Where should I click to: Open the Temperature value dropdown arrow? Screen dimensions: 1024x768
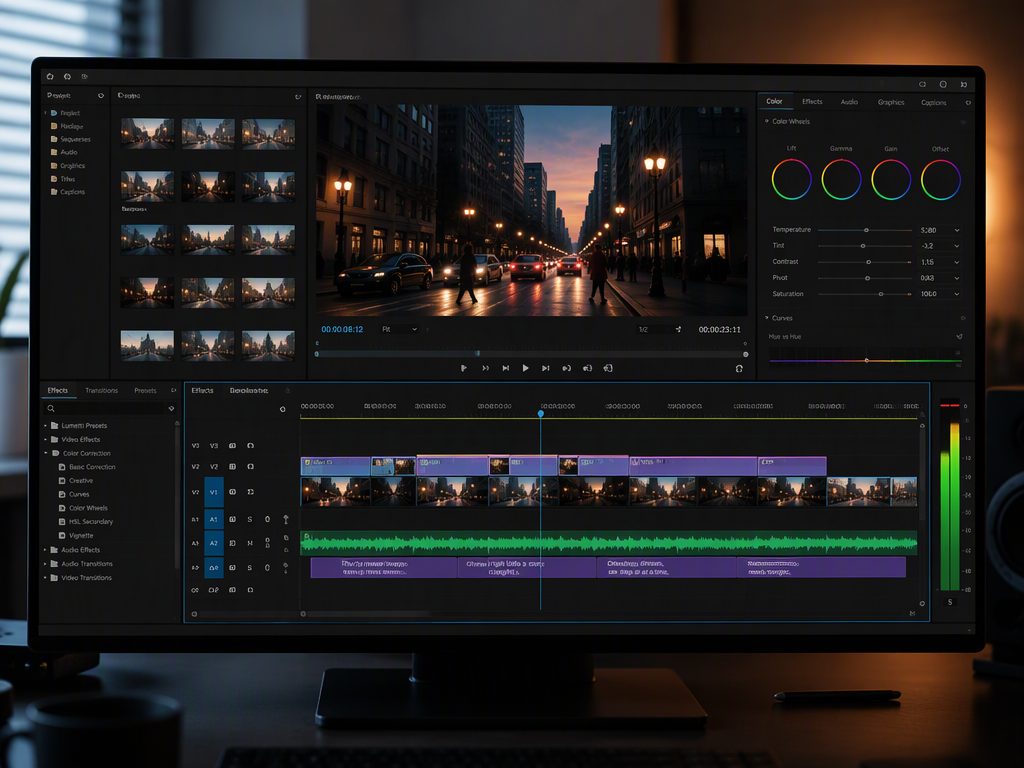(x=957, y=230)
